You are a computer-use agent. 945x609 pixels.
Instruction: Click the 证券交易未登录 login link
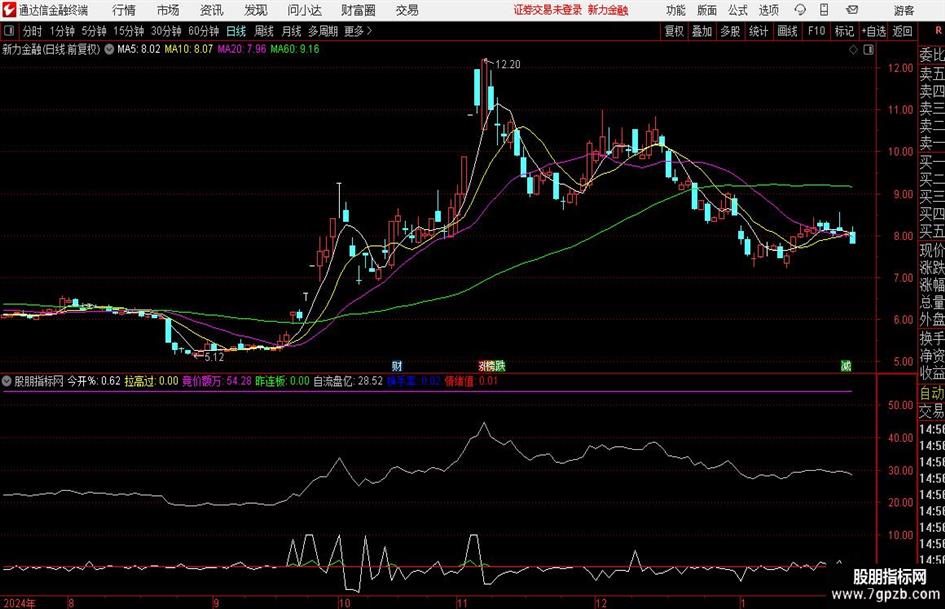coord(548,10)
